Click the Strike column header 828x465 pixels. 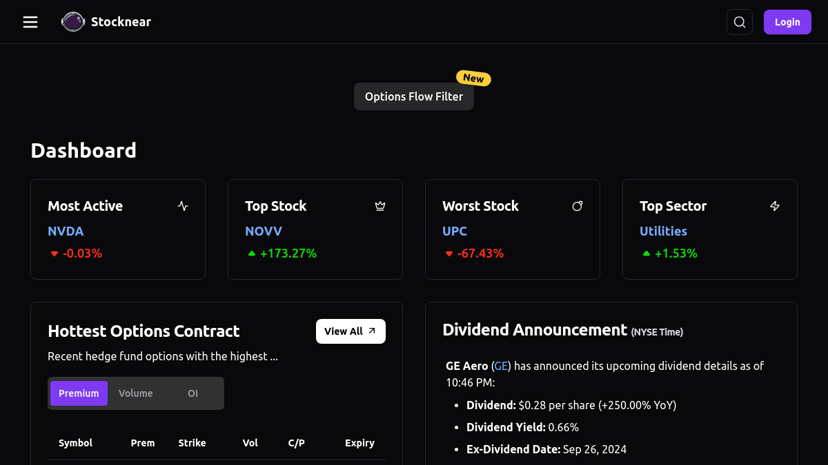coord(192,443)
